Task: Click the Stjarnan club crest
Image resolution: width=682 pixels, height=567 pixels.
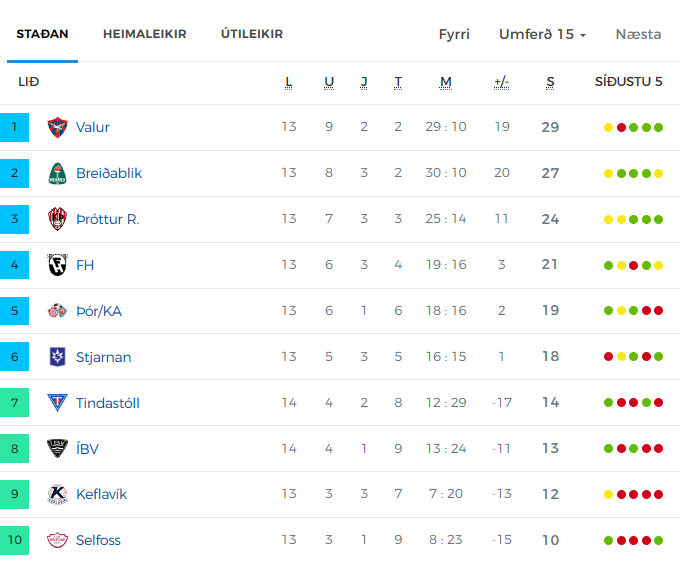Action: 57,357
